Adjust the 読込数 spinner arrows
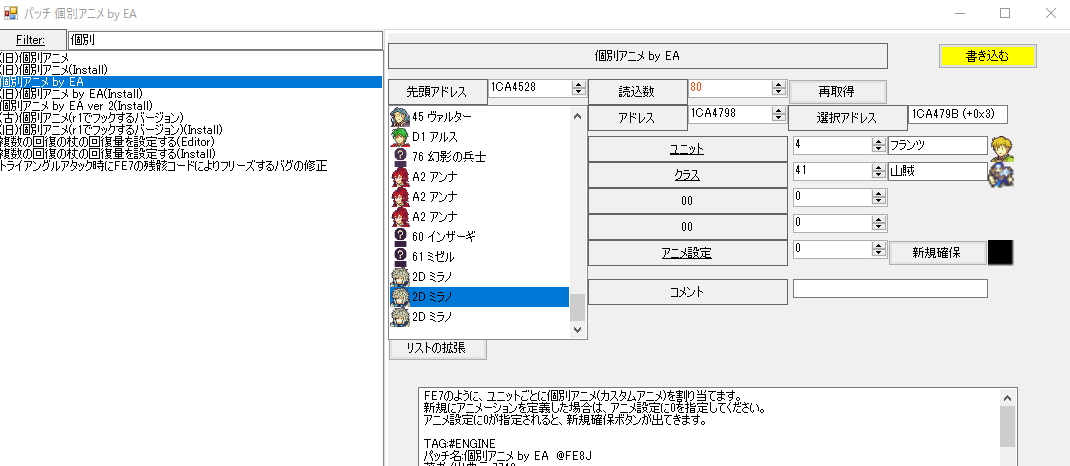The image size is (1070, 466). click(778, 88)
